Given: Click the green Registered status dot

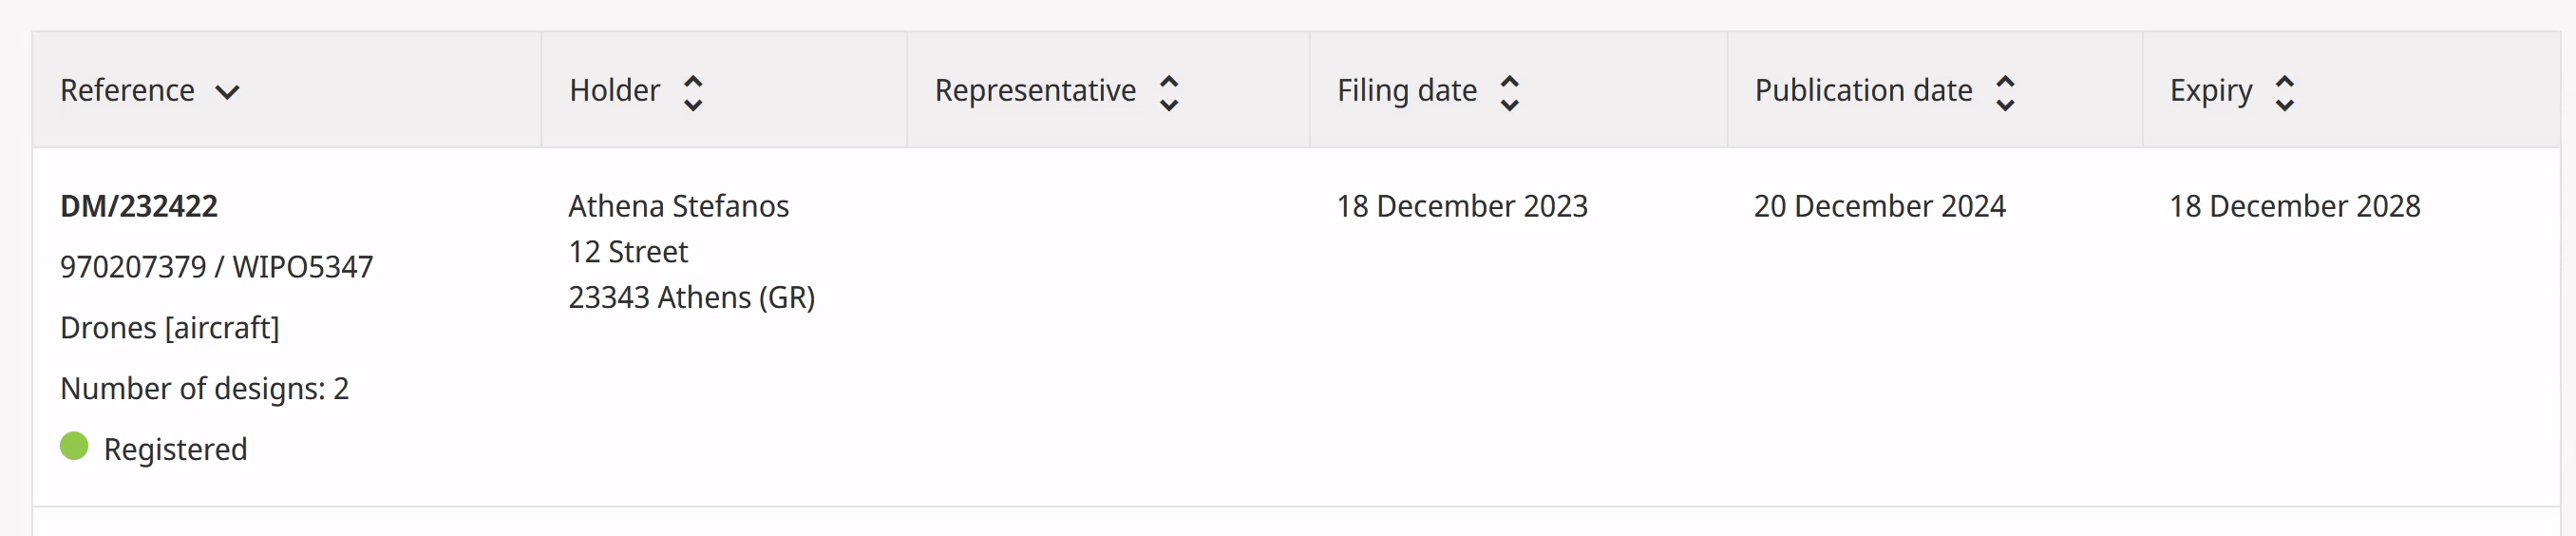Looking at the screenshot, I should point(74,446).
